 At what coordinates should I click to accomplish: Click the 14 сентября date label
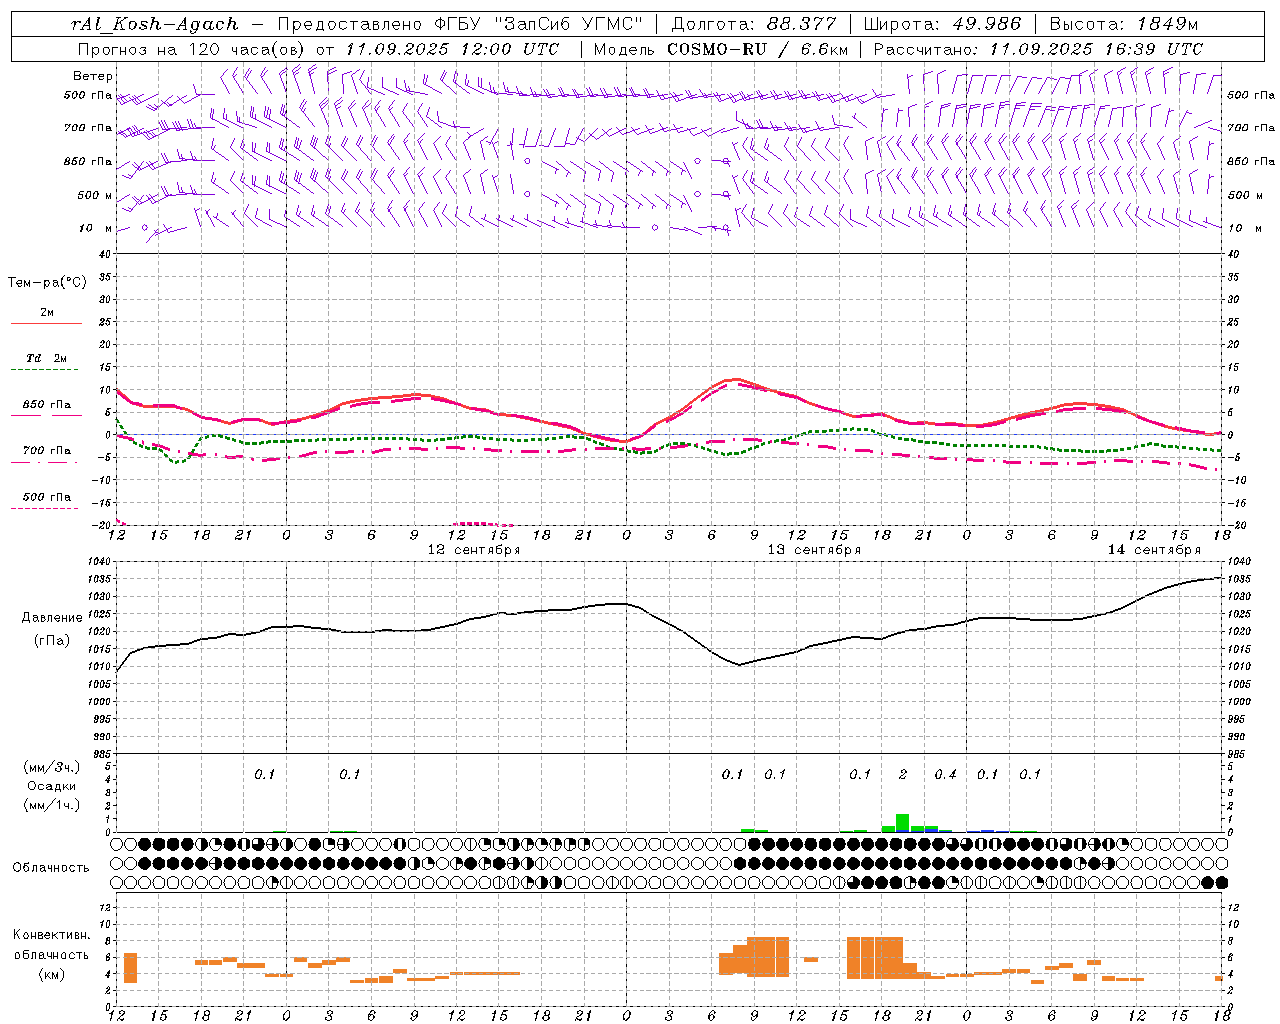(1154, 550)
